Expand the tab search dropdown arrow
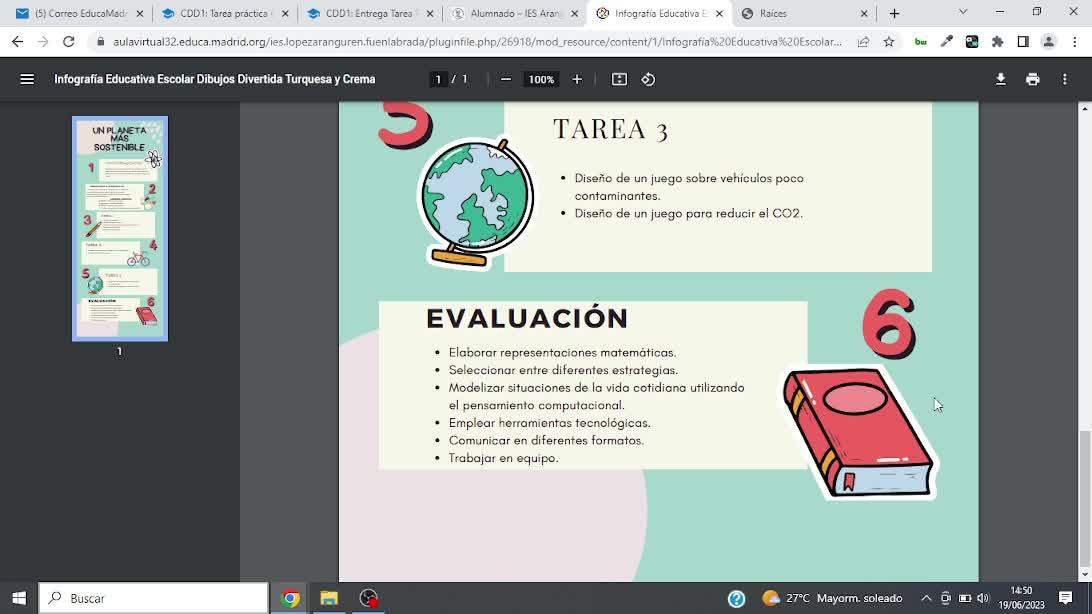Viewport: 1092px width, 614px height. [963, 12]
